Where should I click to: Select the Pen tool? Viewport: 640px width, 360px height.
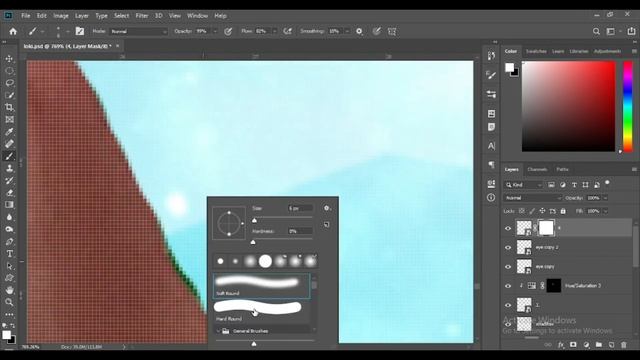pyautogui.click(x=9, y=242)
